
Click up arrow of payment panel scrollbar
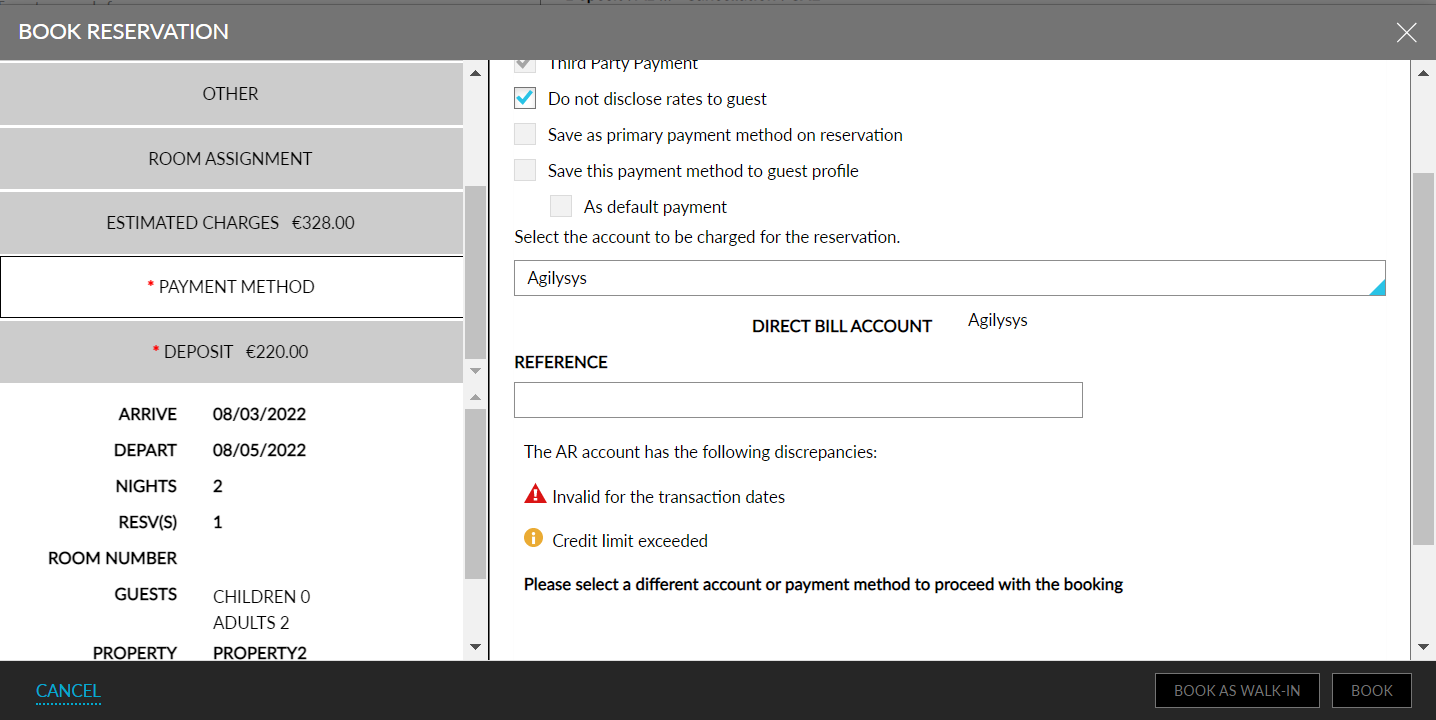click(x=1424, y=73)
